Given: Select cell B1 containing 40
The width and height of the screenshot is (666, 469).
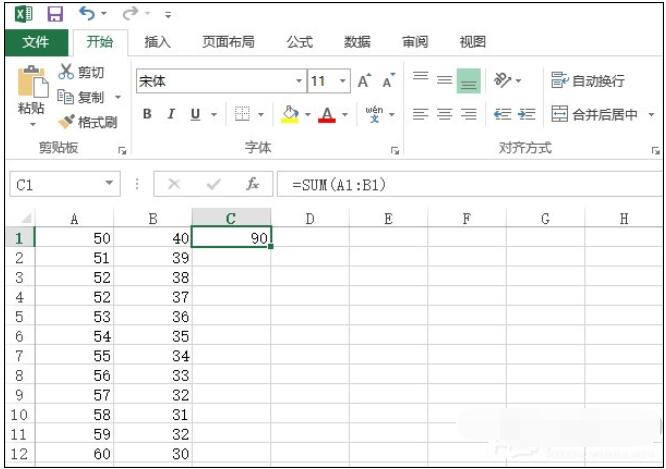Looking at the screenshot, I should pyautogui.click(x=153, y=238).
